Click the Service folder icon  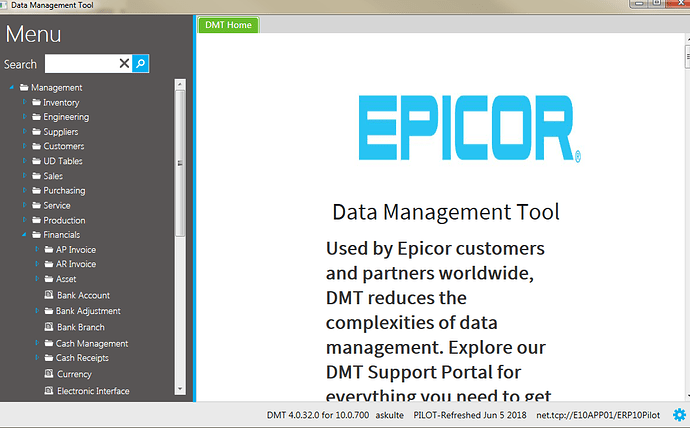[x=37, y=205]
